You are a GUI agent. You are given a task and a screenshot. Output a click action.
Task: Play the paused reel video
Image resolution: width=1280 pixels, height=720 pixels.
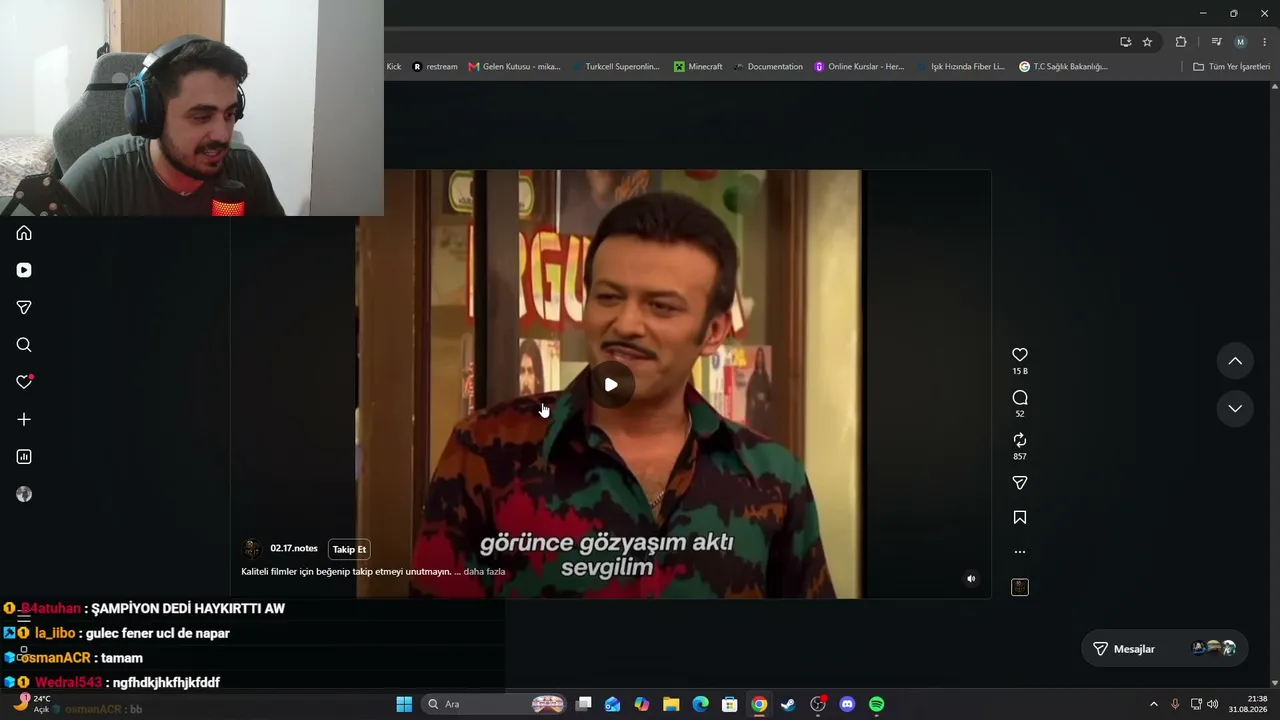pos(611,385)
